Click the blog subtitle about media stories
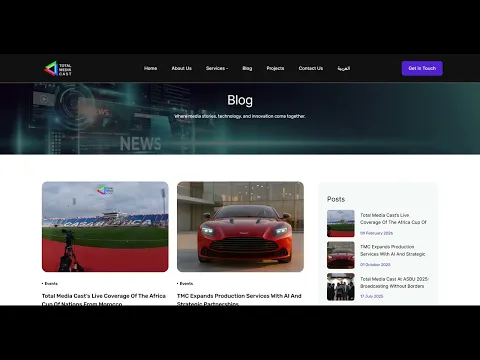The width and height of the screenshot is (480, 360). [240, 116]
